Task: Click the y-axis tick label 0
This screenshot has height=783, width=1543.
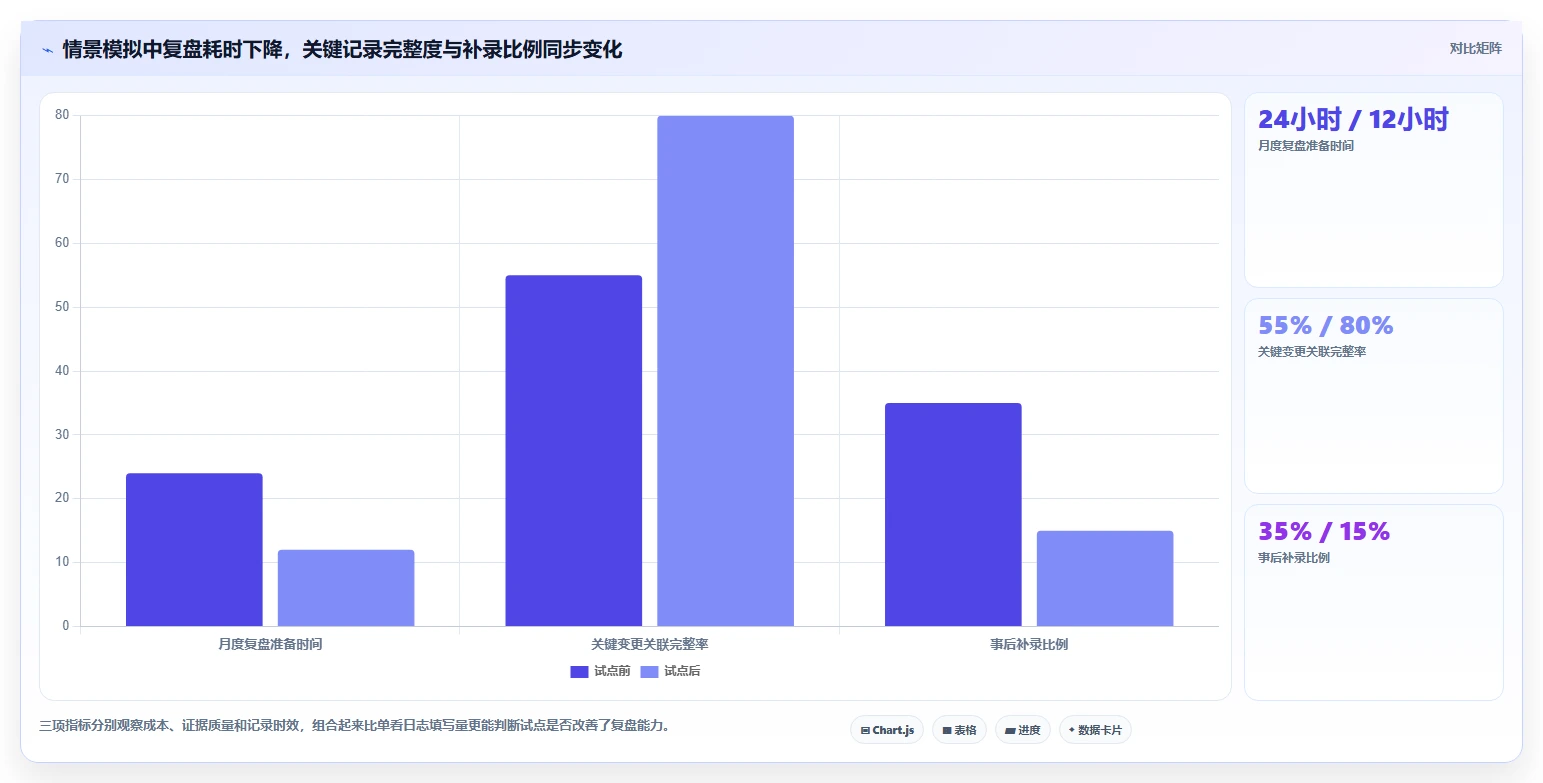Action: click(66, 626)
